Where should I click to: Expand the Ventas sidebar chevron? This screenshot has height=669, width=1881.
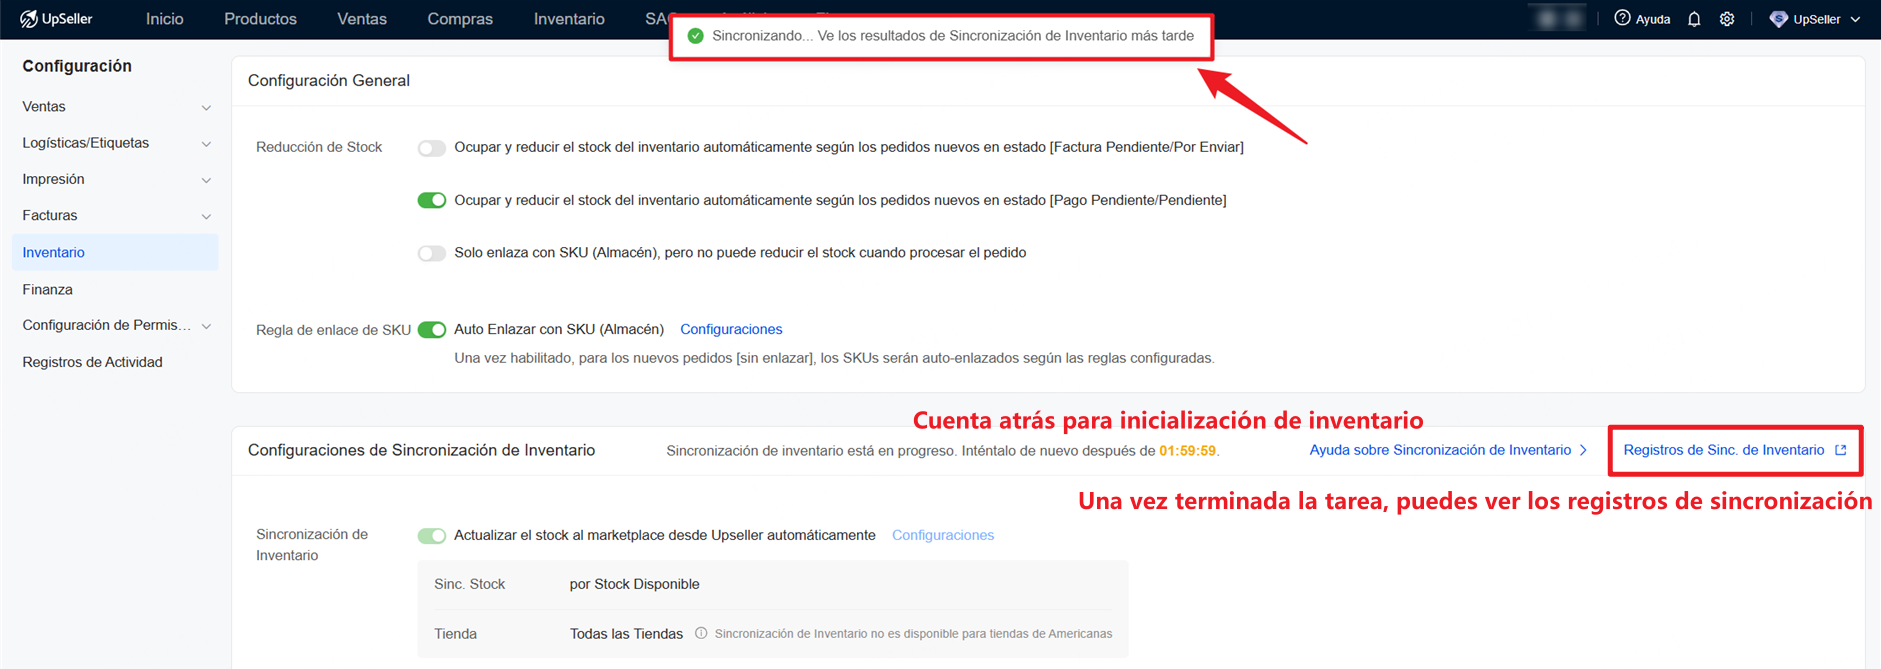coord(206,107)
